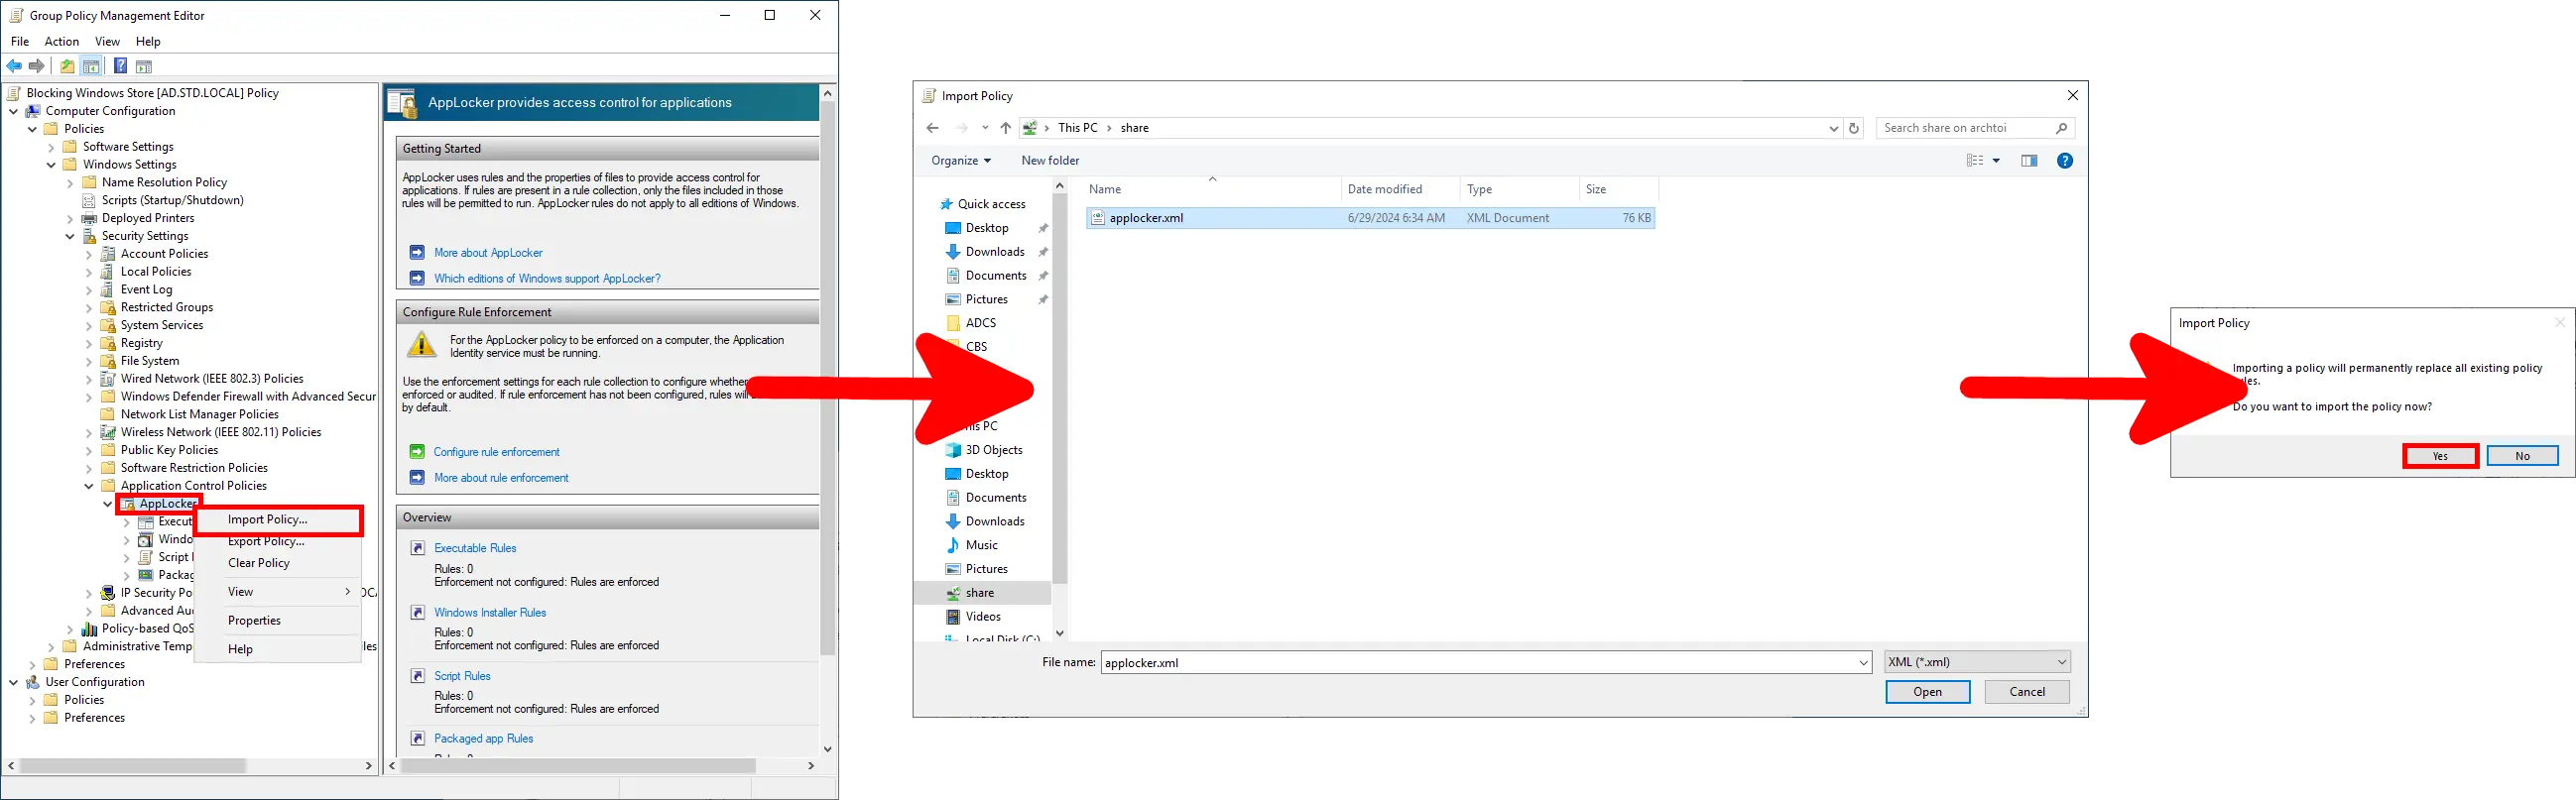Open the View menu in the menu bar
The height and width of the screenshot is (800, 2576).
tap(107, 42)
